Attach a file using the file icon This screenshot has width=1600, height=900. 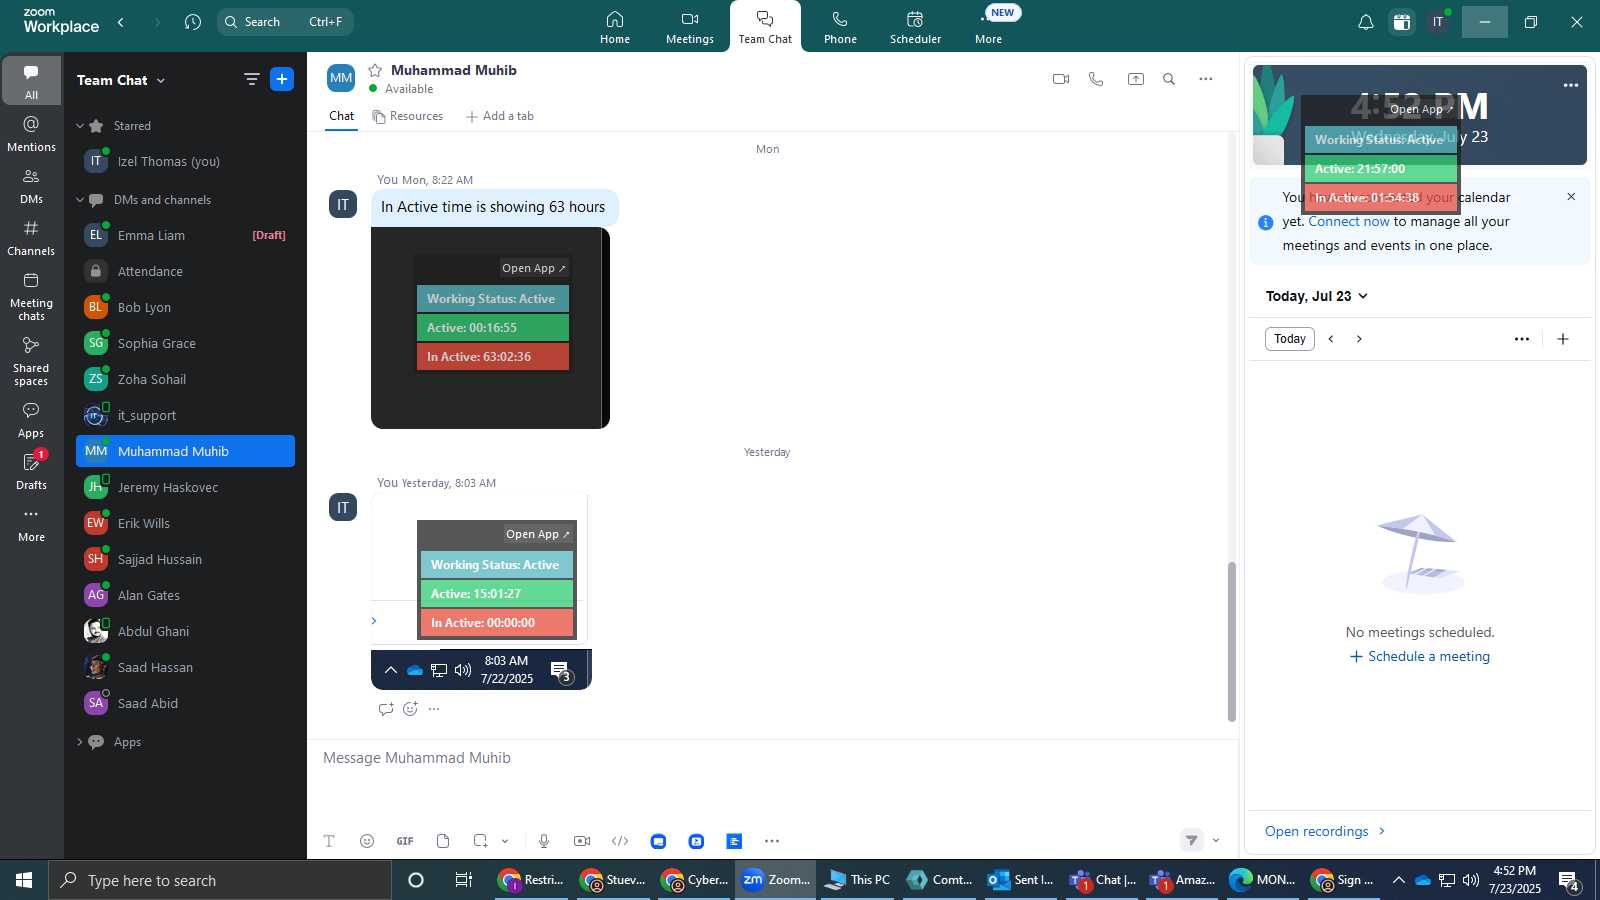[x=443, y=841]
